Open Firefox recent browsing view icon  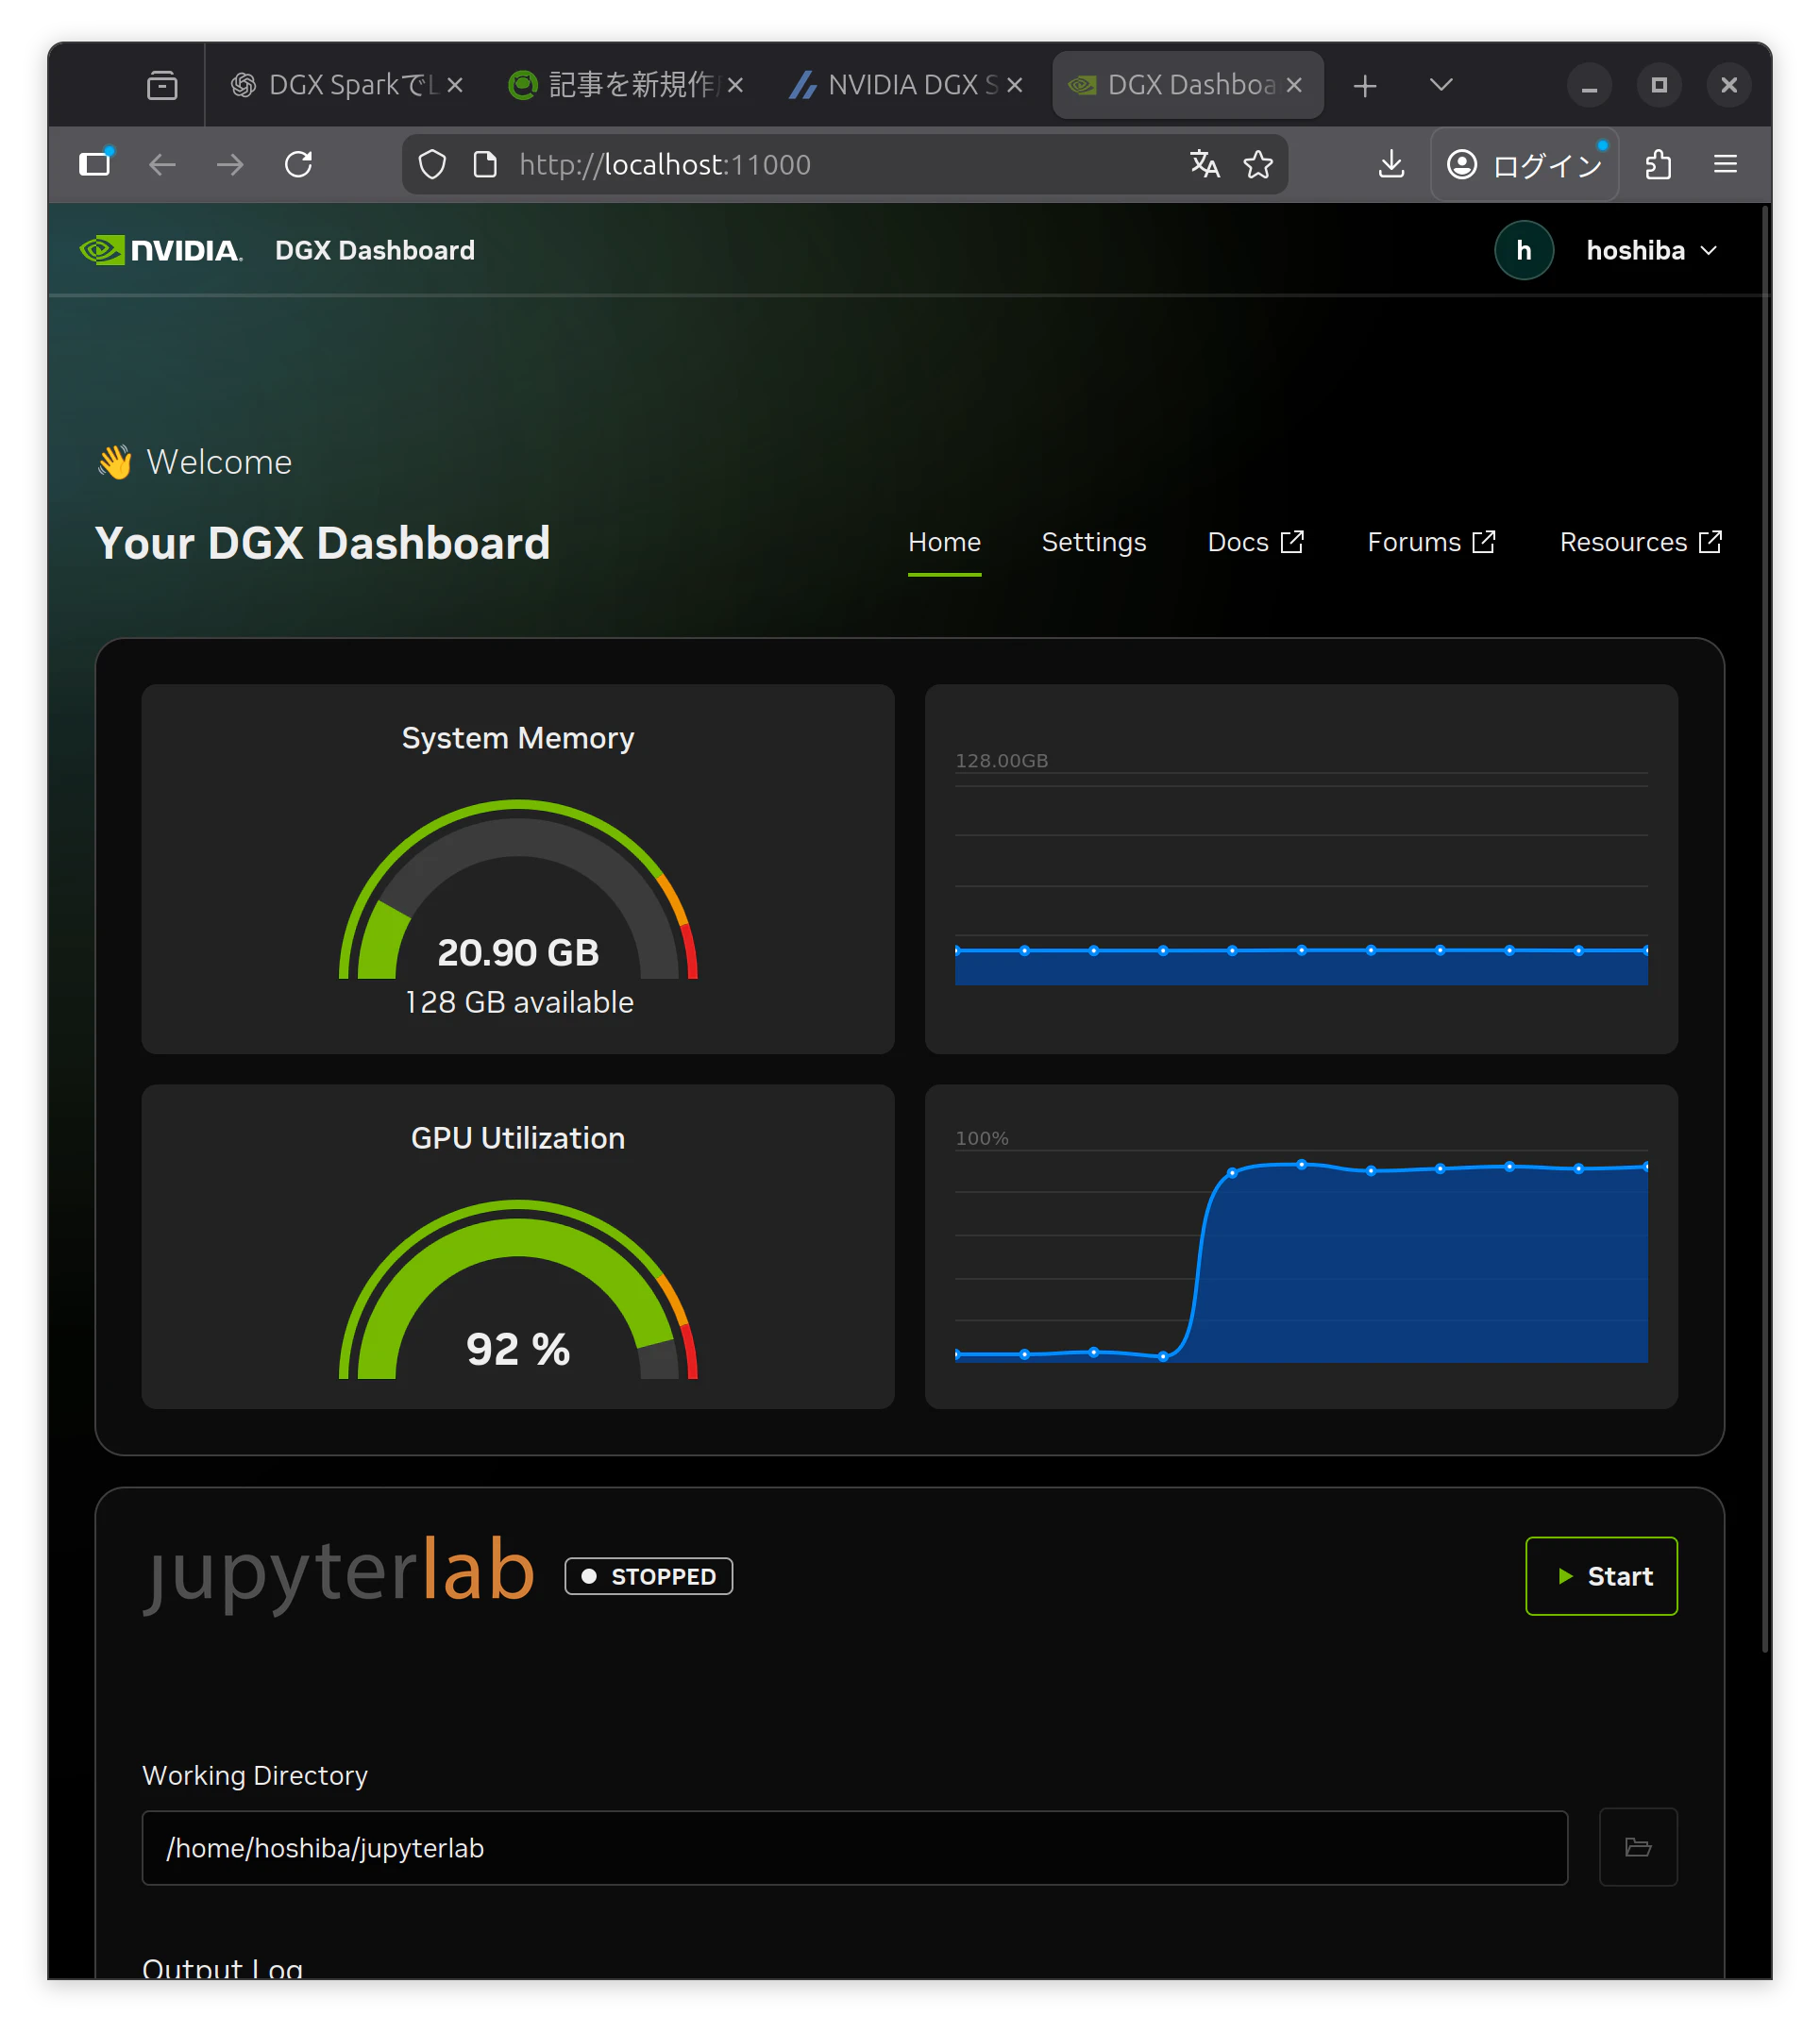click(x=162, y=85)
